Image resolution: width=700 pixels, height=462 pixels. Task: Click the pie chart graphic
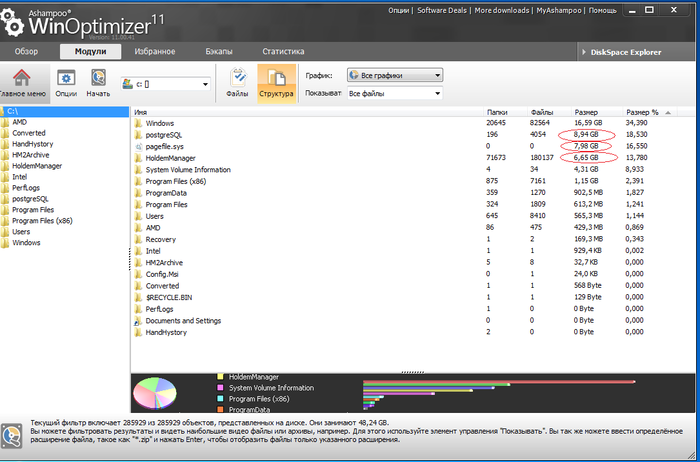point(154,393)
